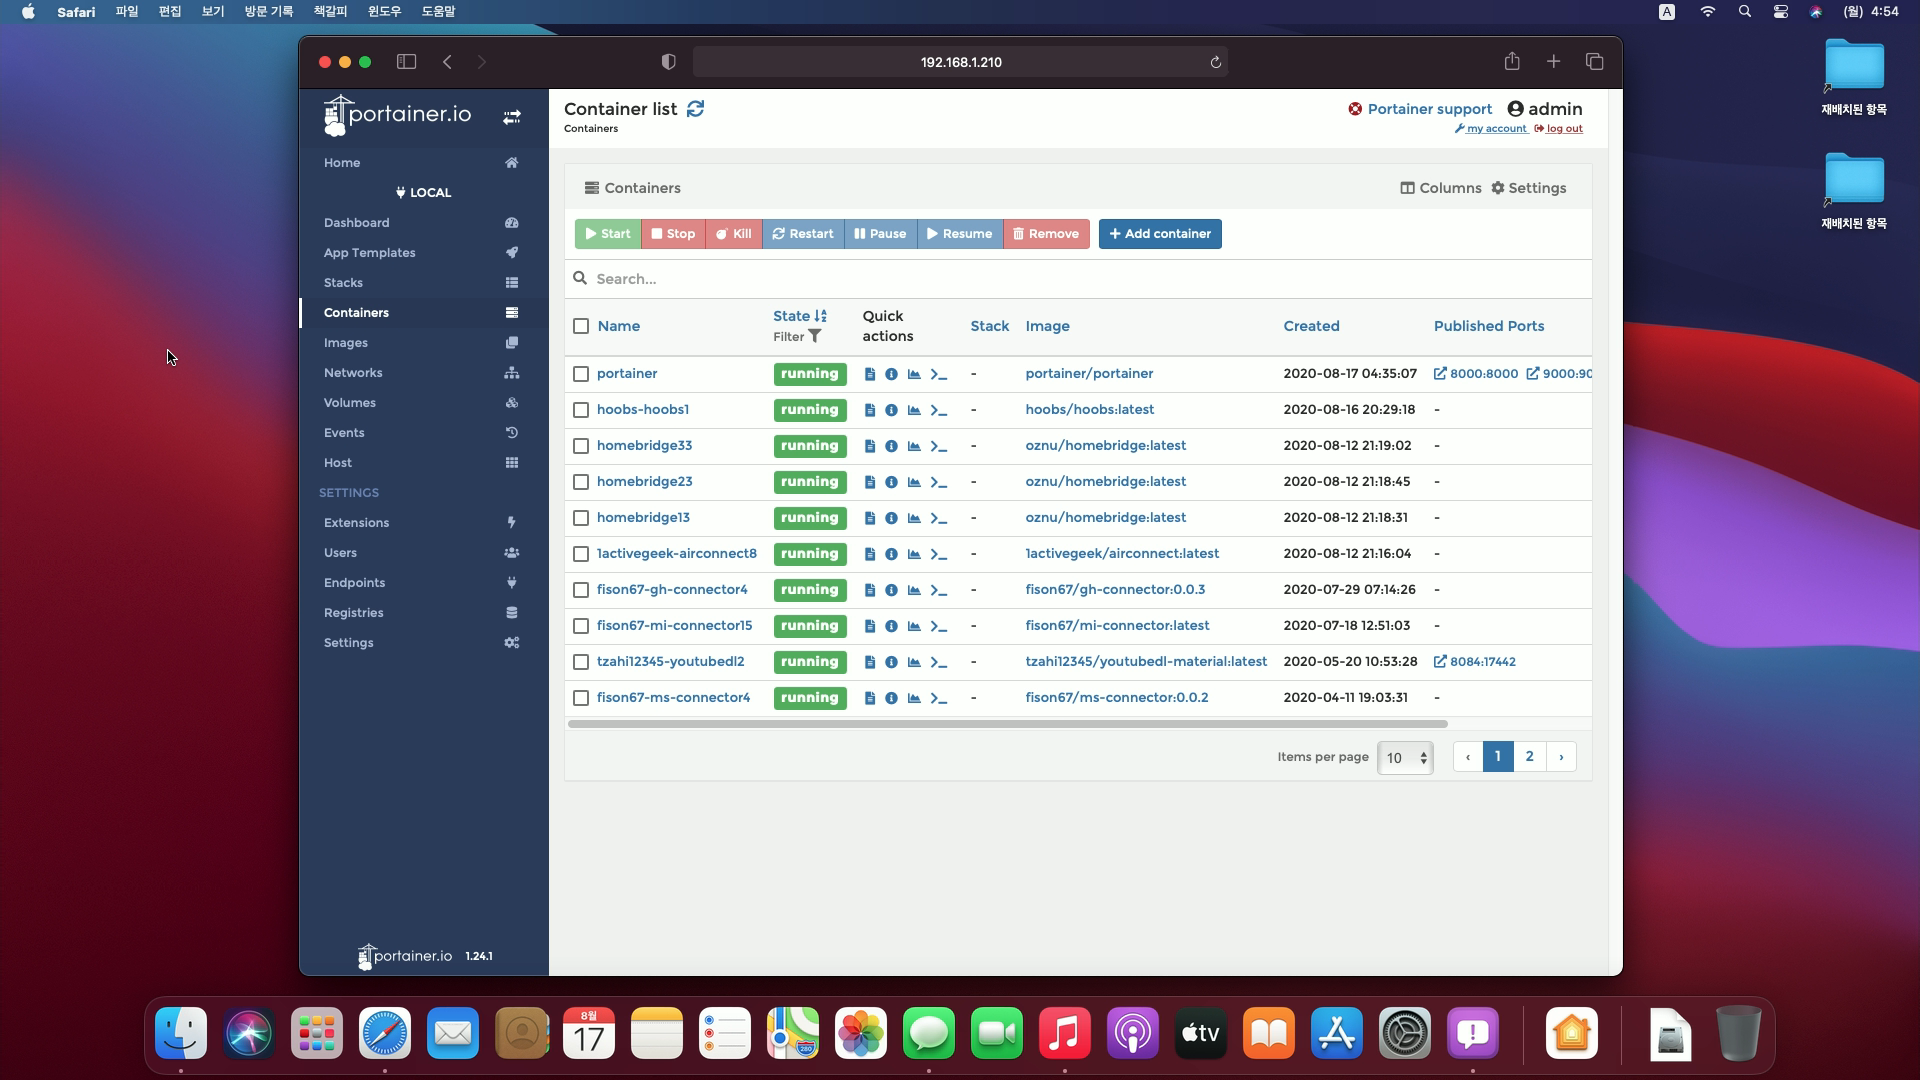Open inspect icon for hoobs-hoobs1 container
1920x1080 pixels.
891,410
